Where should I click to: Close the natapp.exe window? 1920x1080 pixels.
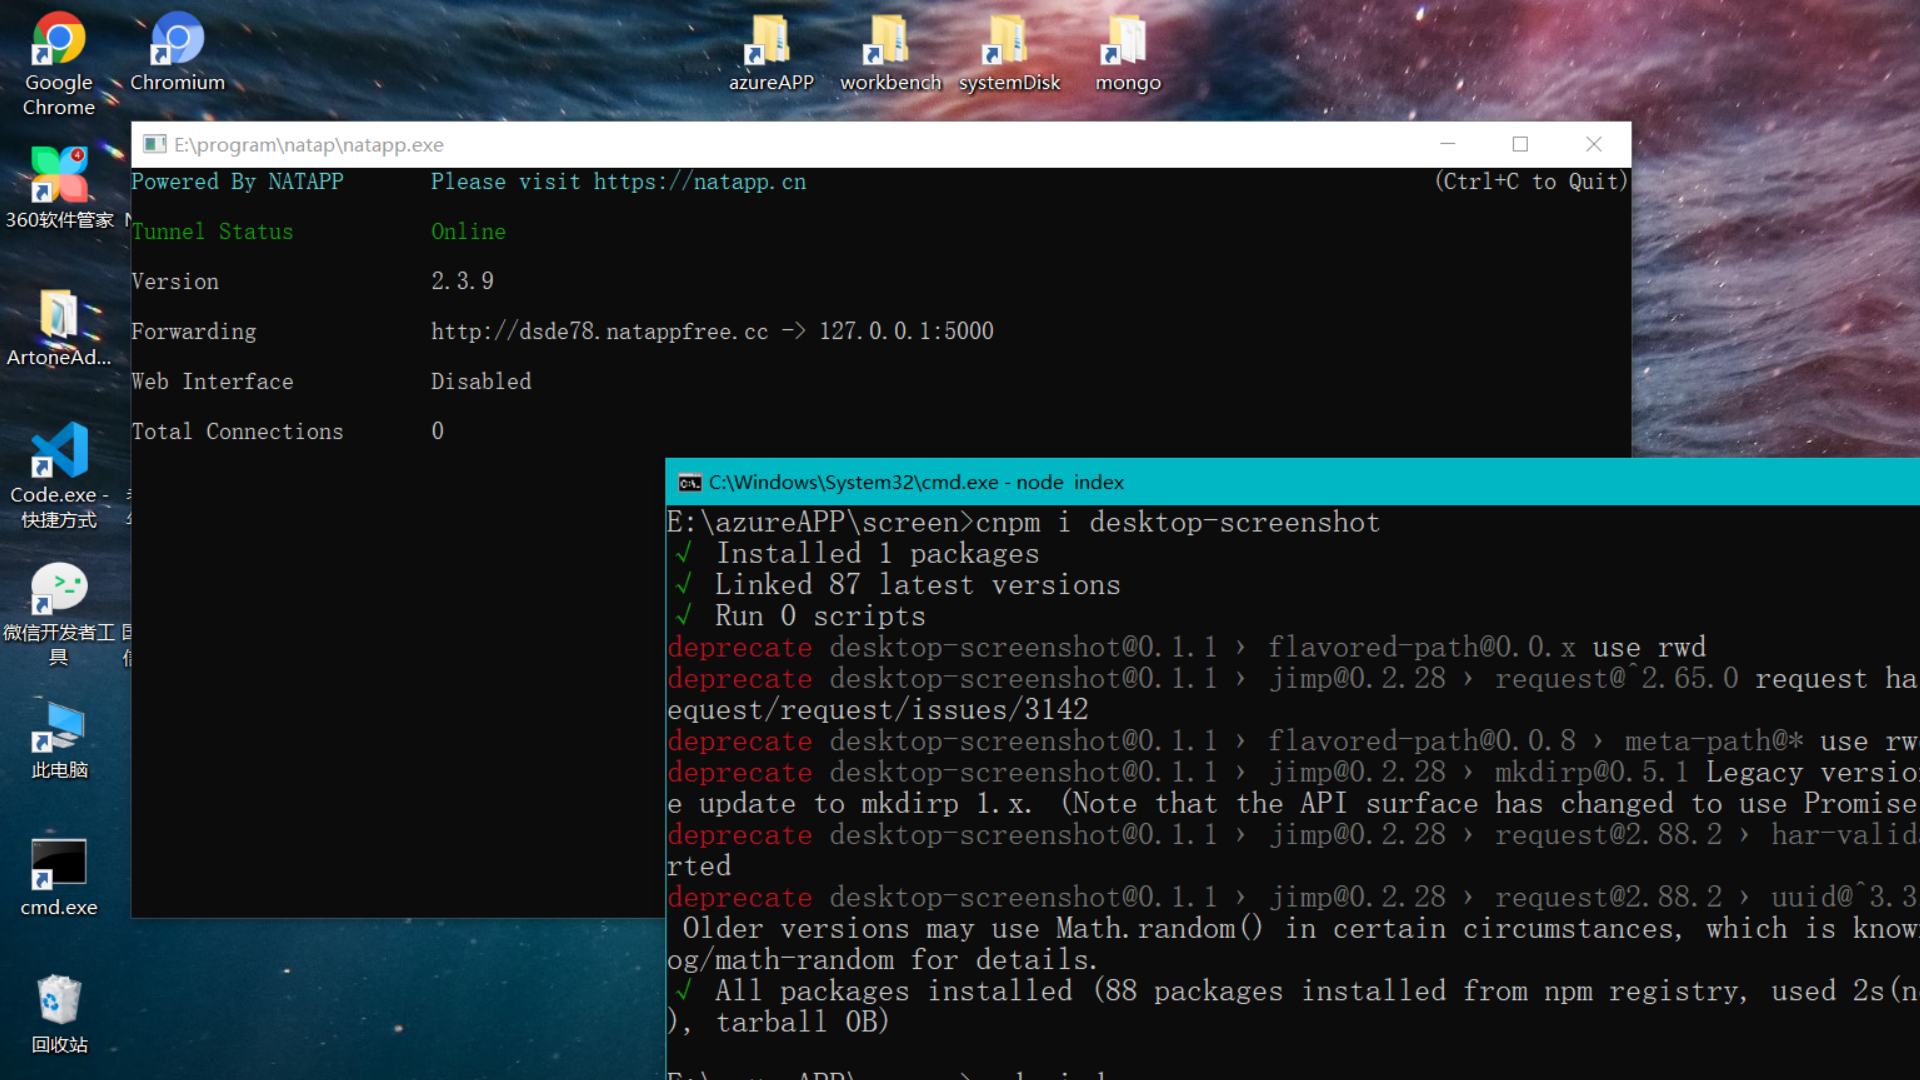coord(1594,145)
